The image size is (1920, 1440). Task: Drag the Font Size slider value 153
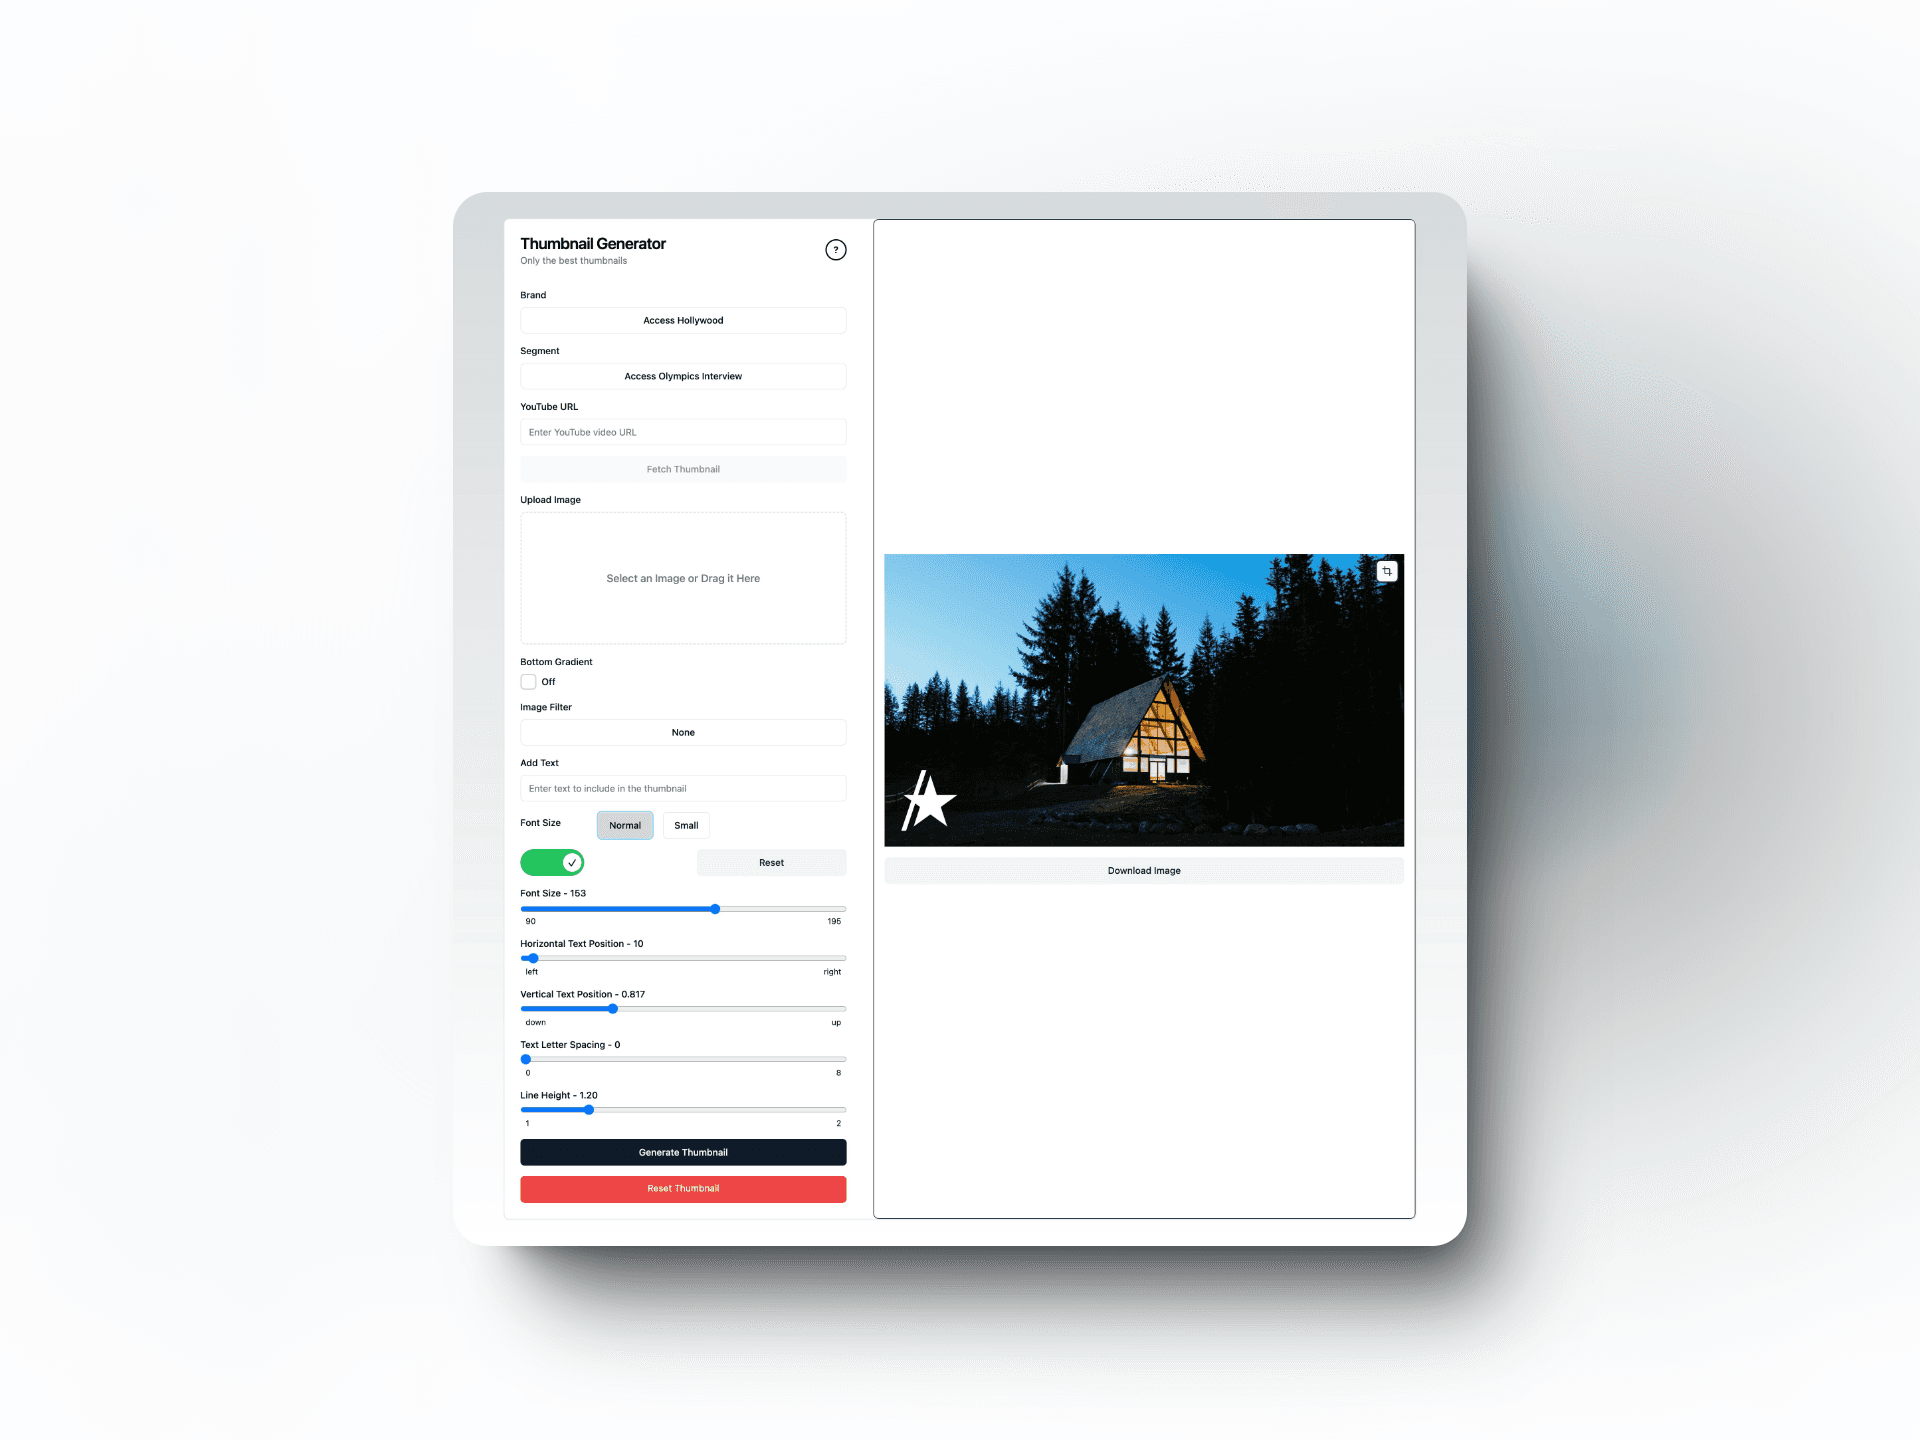pos(714,908)
